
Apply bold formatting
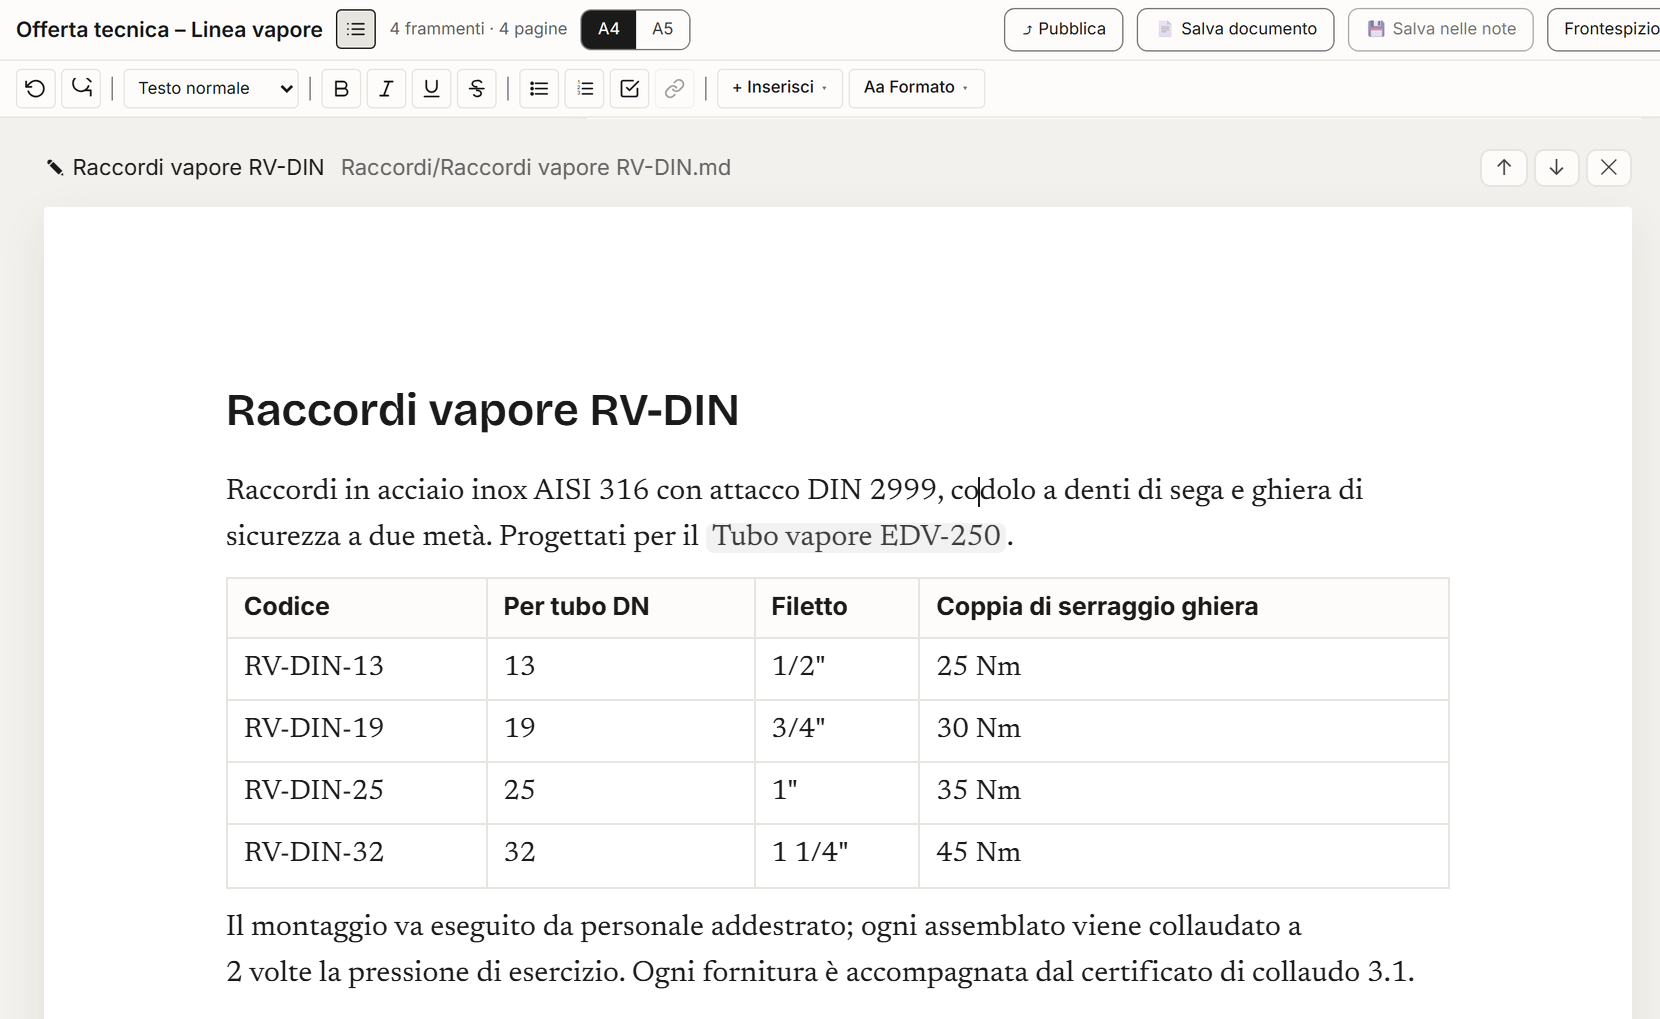pyautogui.click(x=341, y=88)
